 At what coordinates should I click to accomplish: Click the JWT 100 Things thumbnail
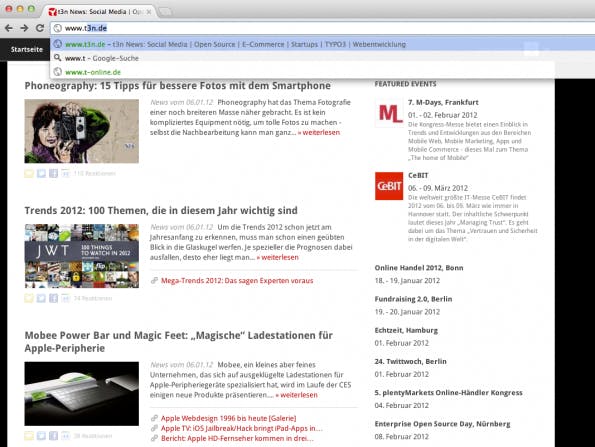(82, 256)
